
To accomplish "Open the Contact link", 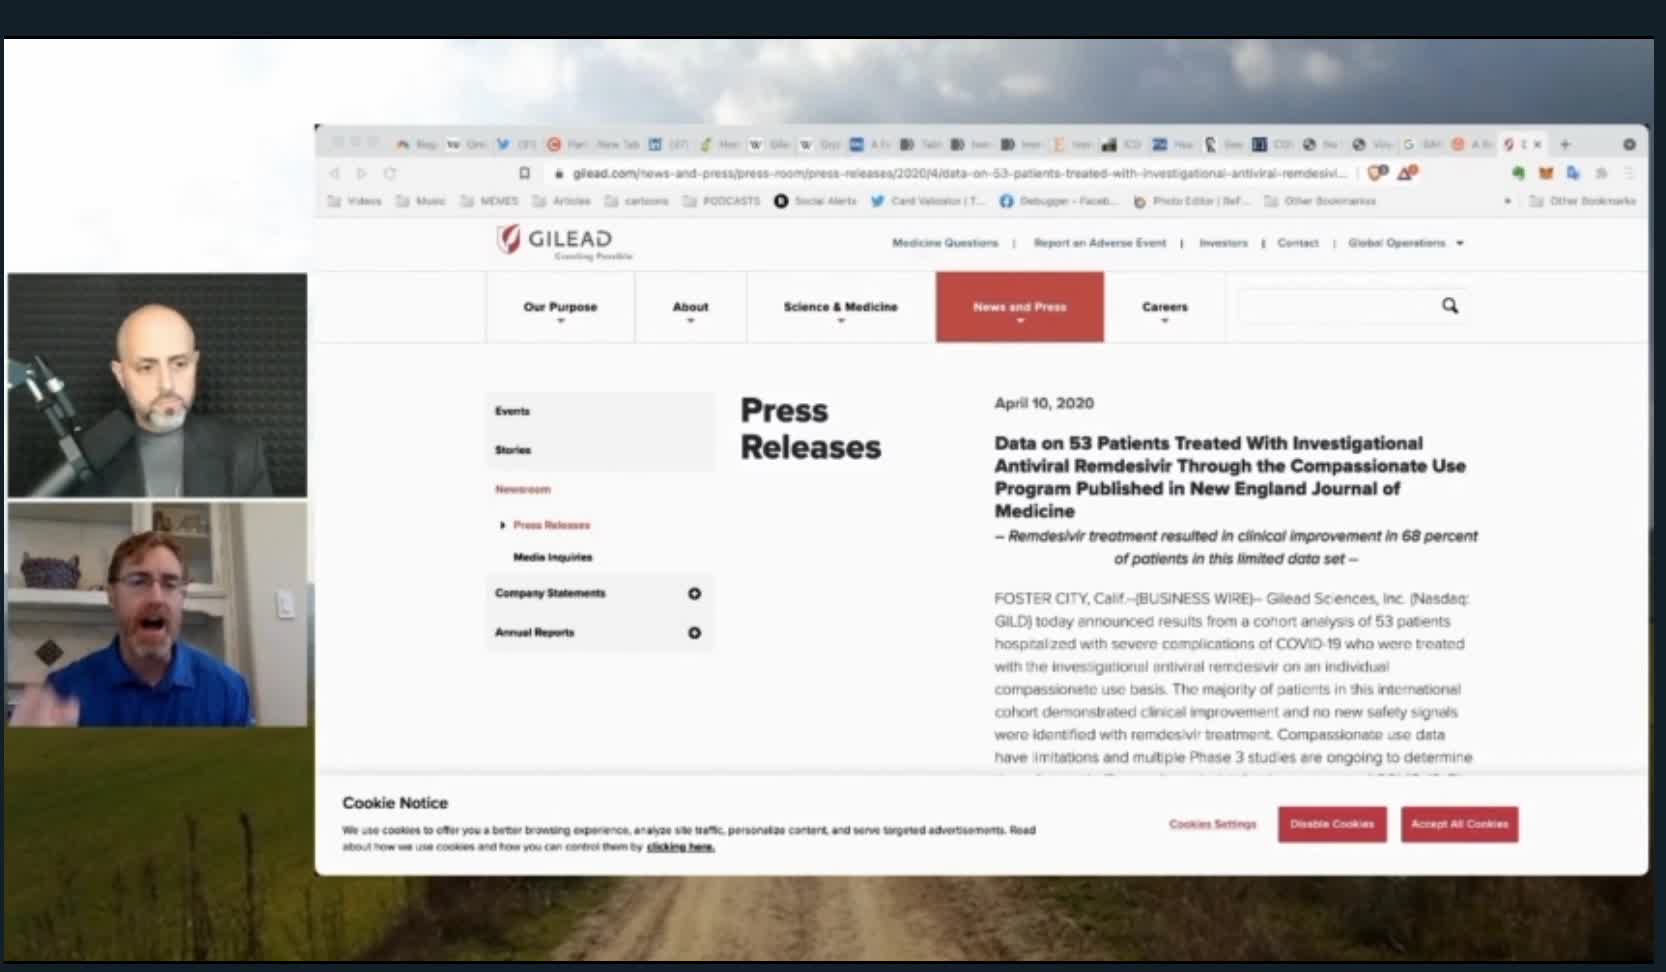I will pyautogui.click(x=1298, y=243).
